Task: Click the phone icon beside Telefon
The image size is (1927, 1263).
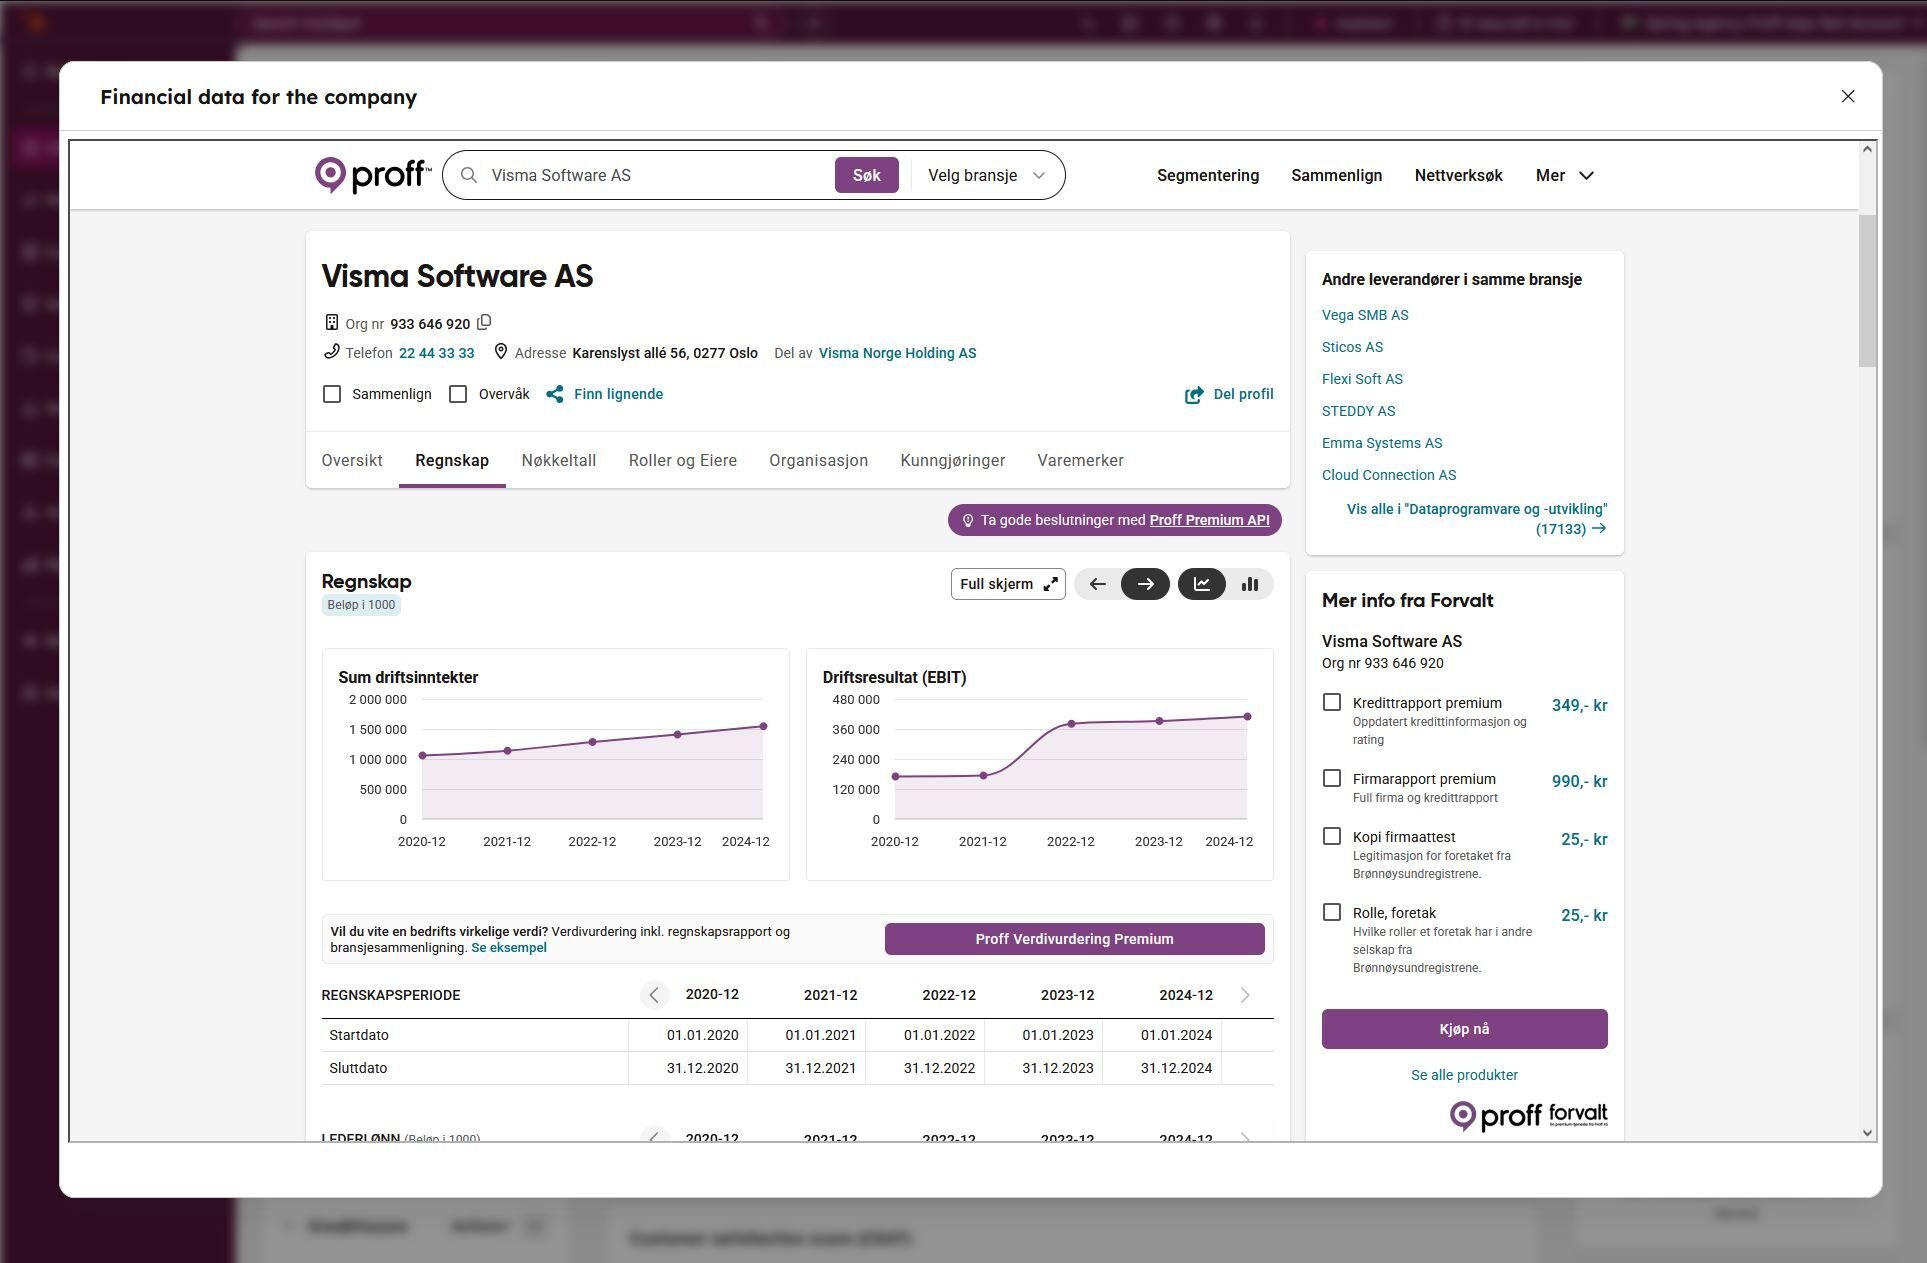Action: click(x=331, y=352)
